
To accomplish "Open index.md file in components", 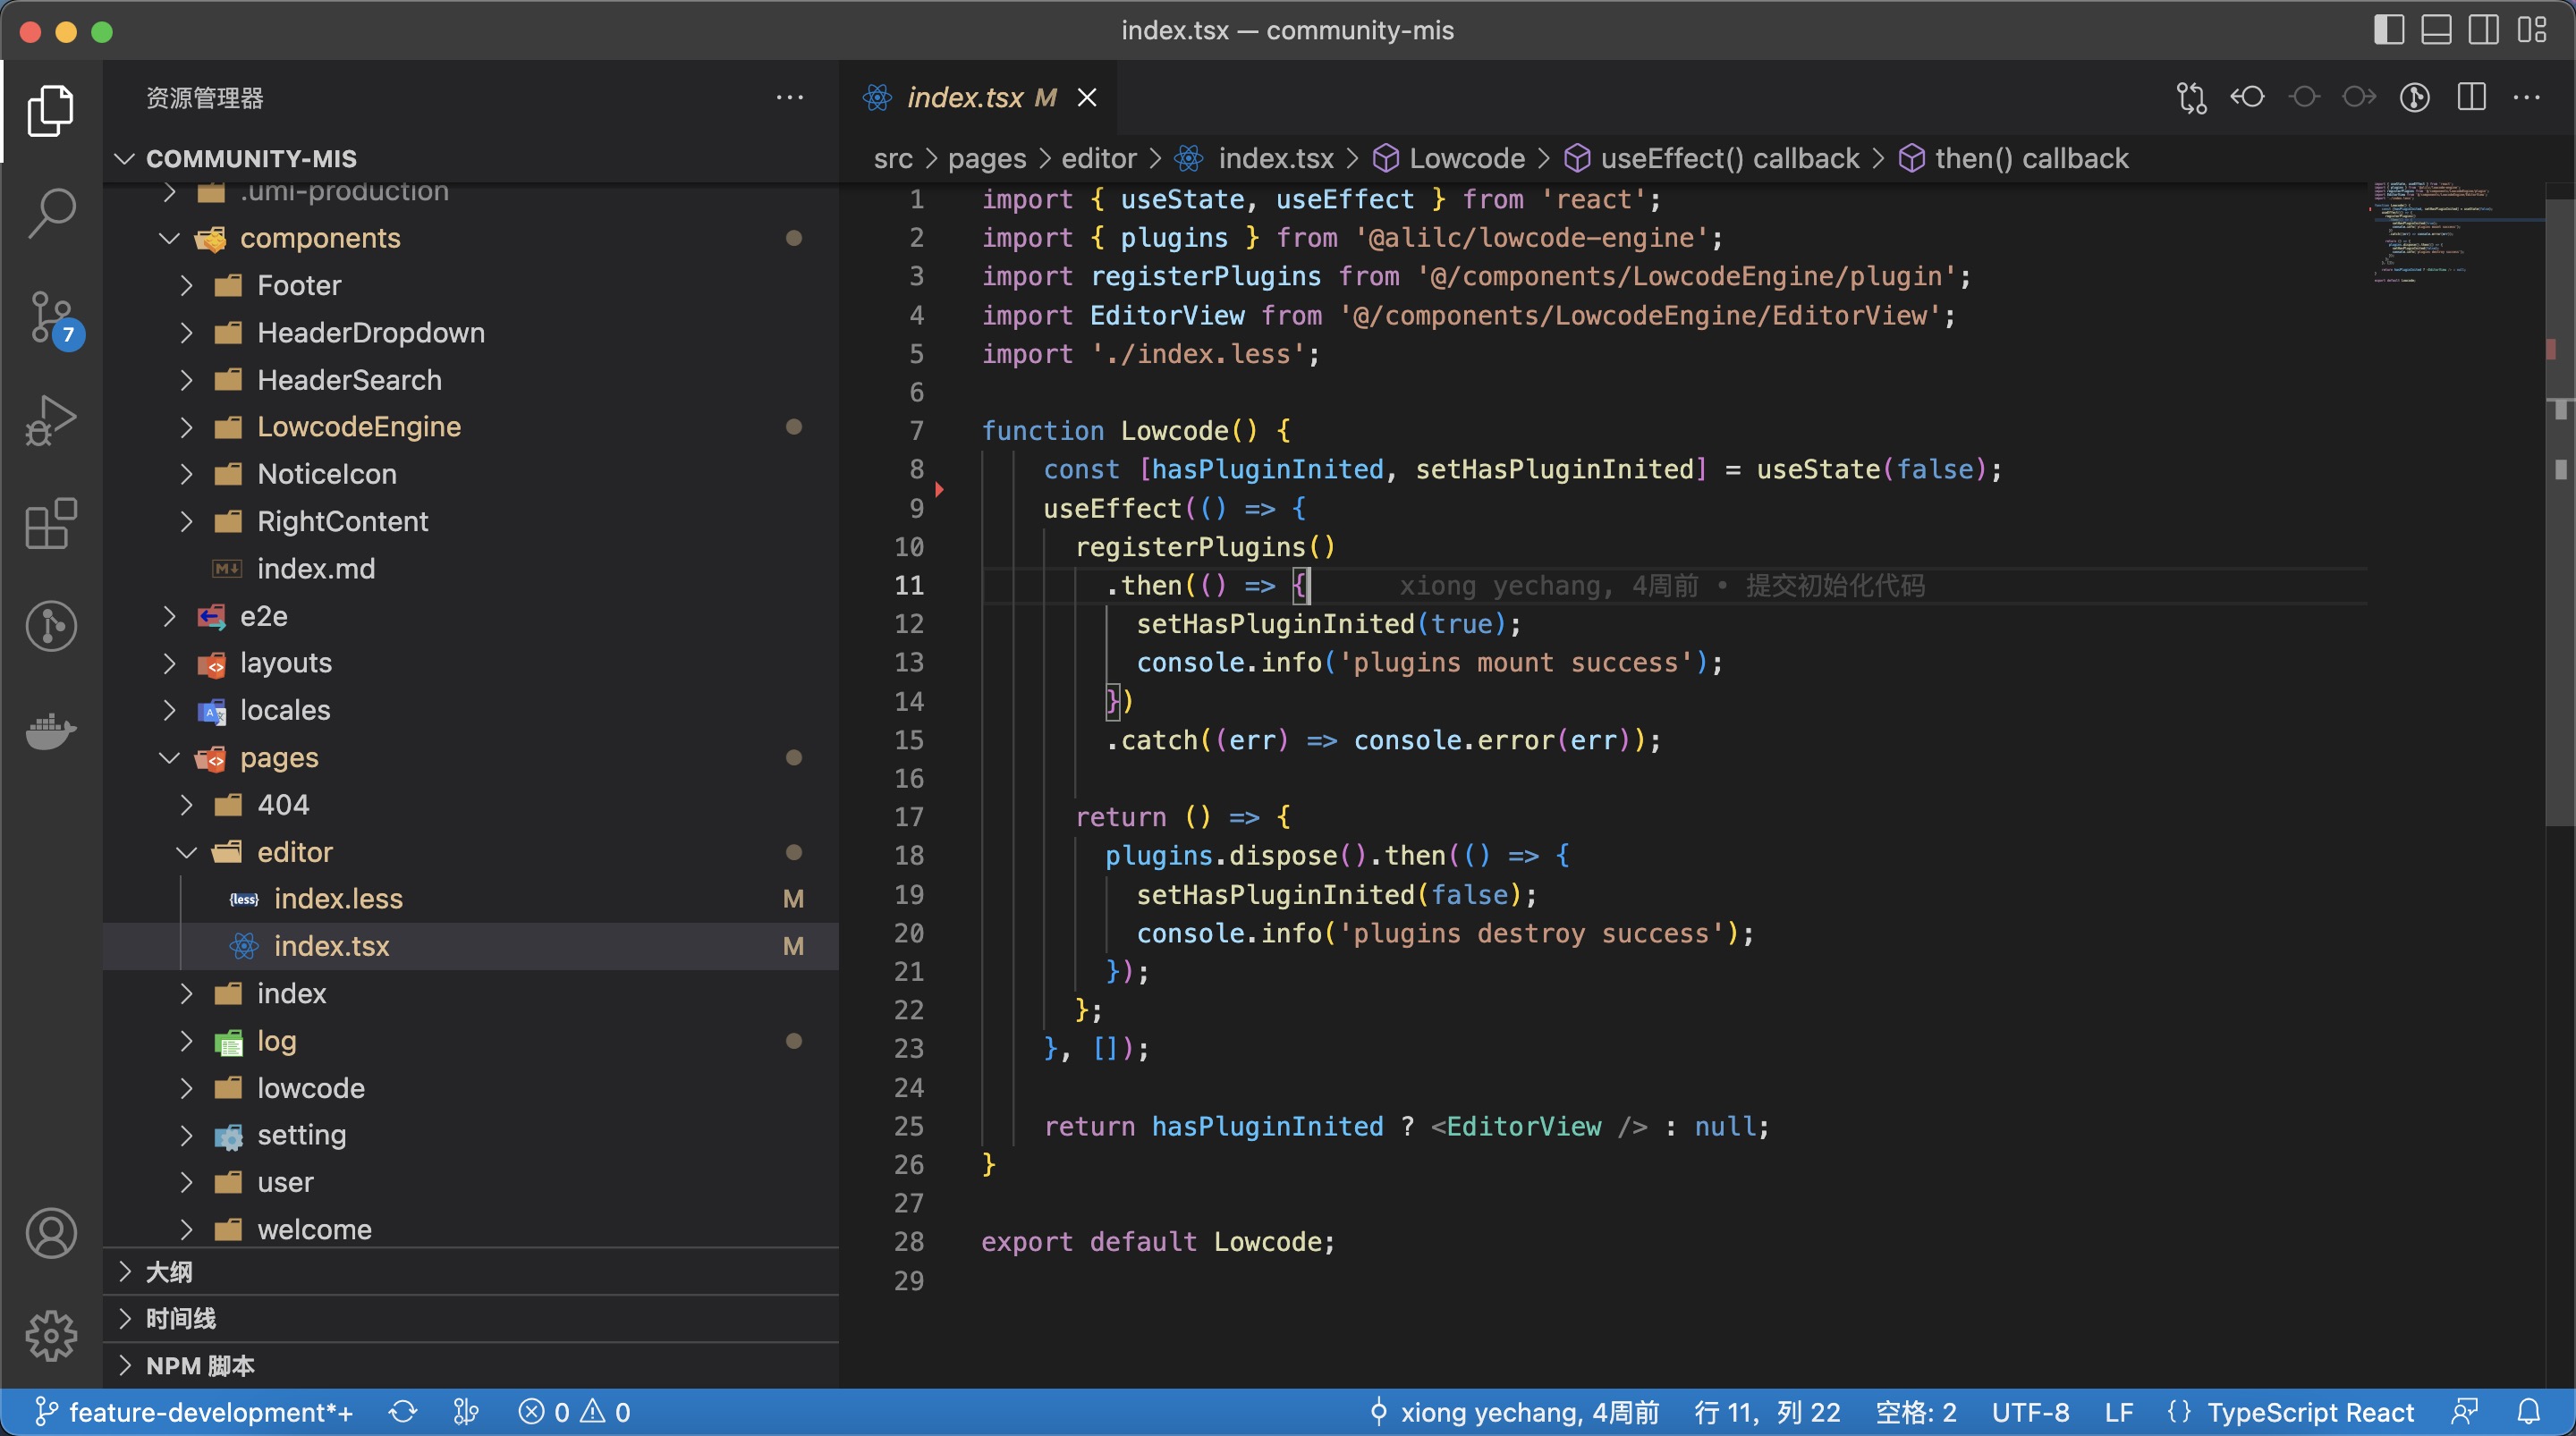I will point(470,569).
